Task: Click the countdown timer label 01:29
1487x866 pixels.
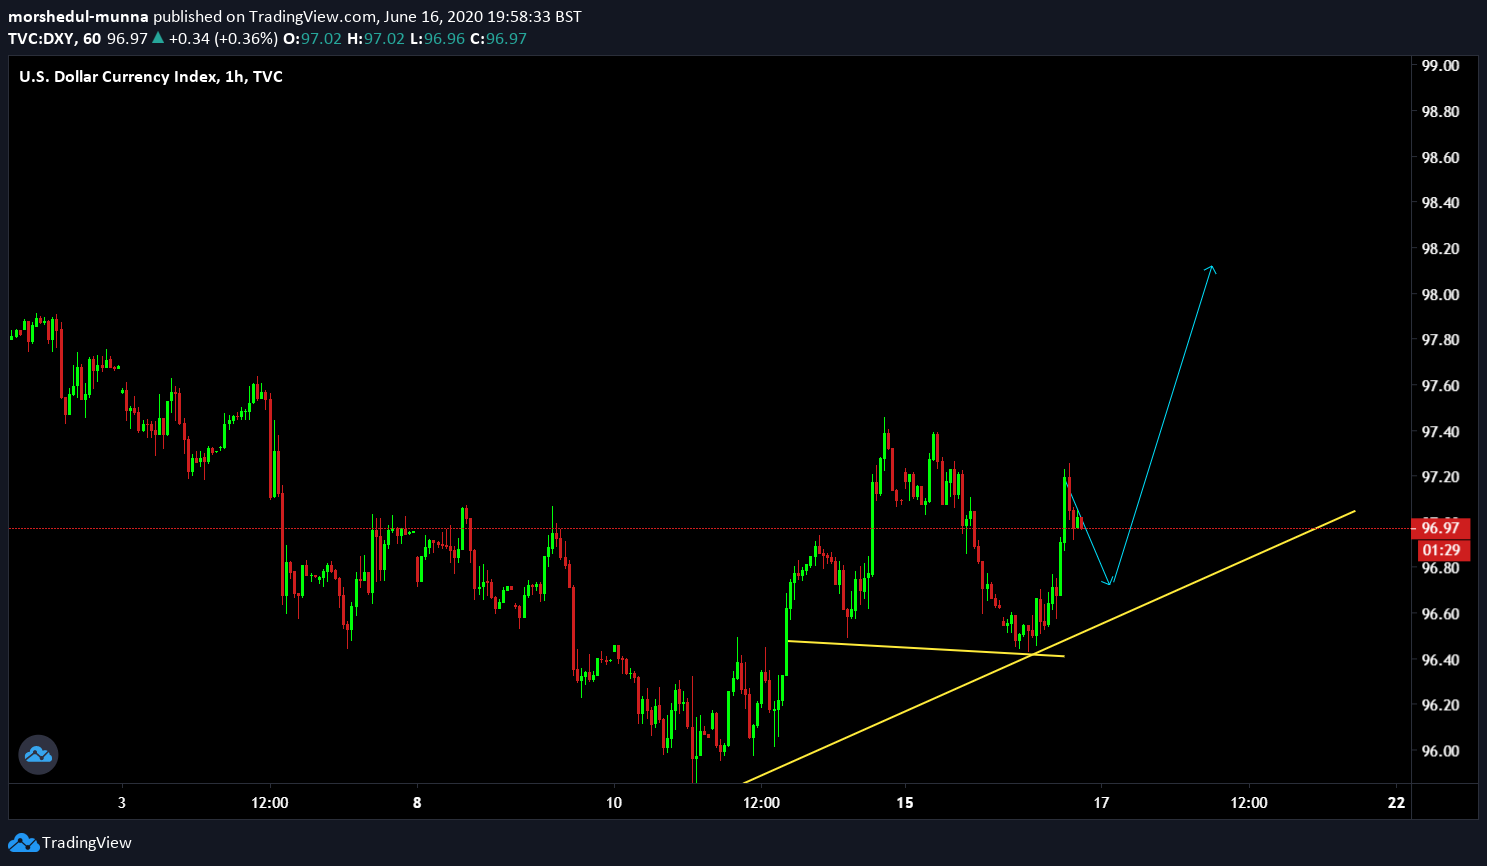Action: [x=1440, y=550]
